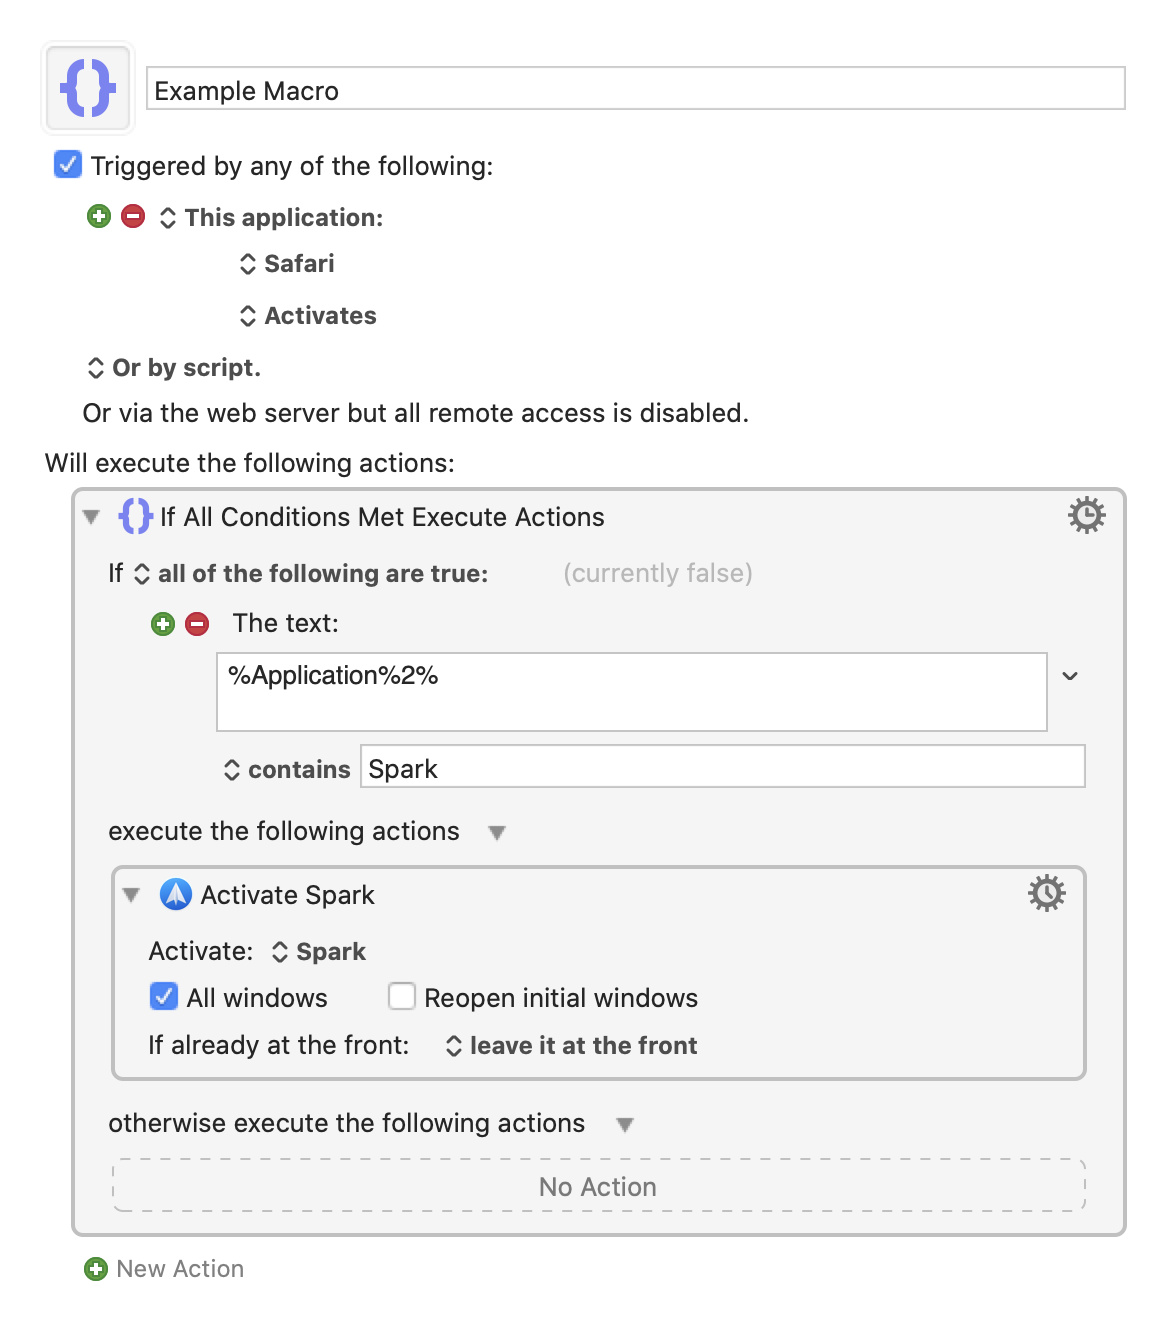Toggle the Triggered by any checkbox
The image size is (1168, 1322).
[x=68, y=164]
